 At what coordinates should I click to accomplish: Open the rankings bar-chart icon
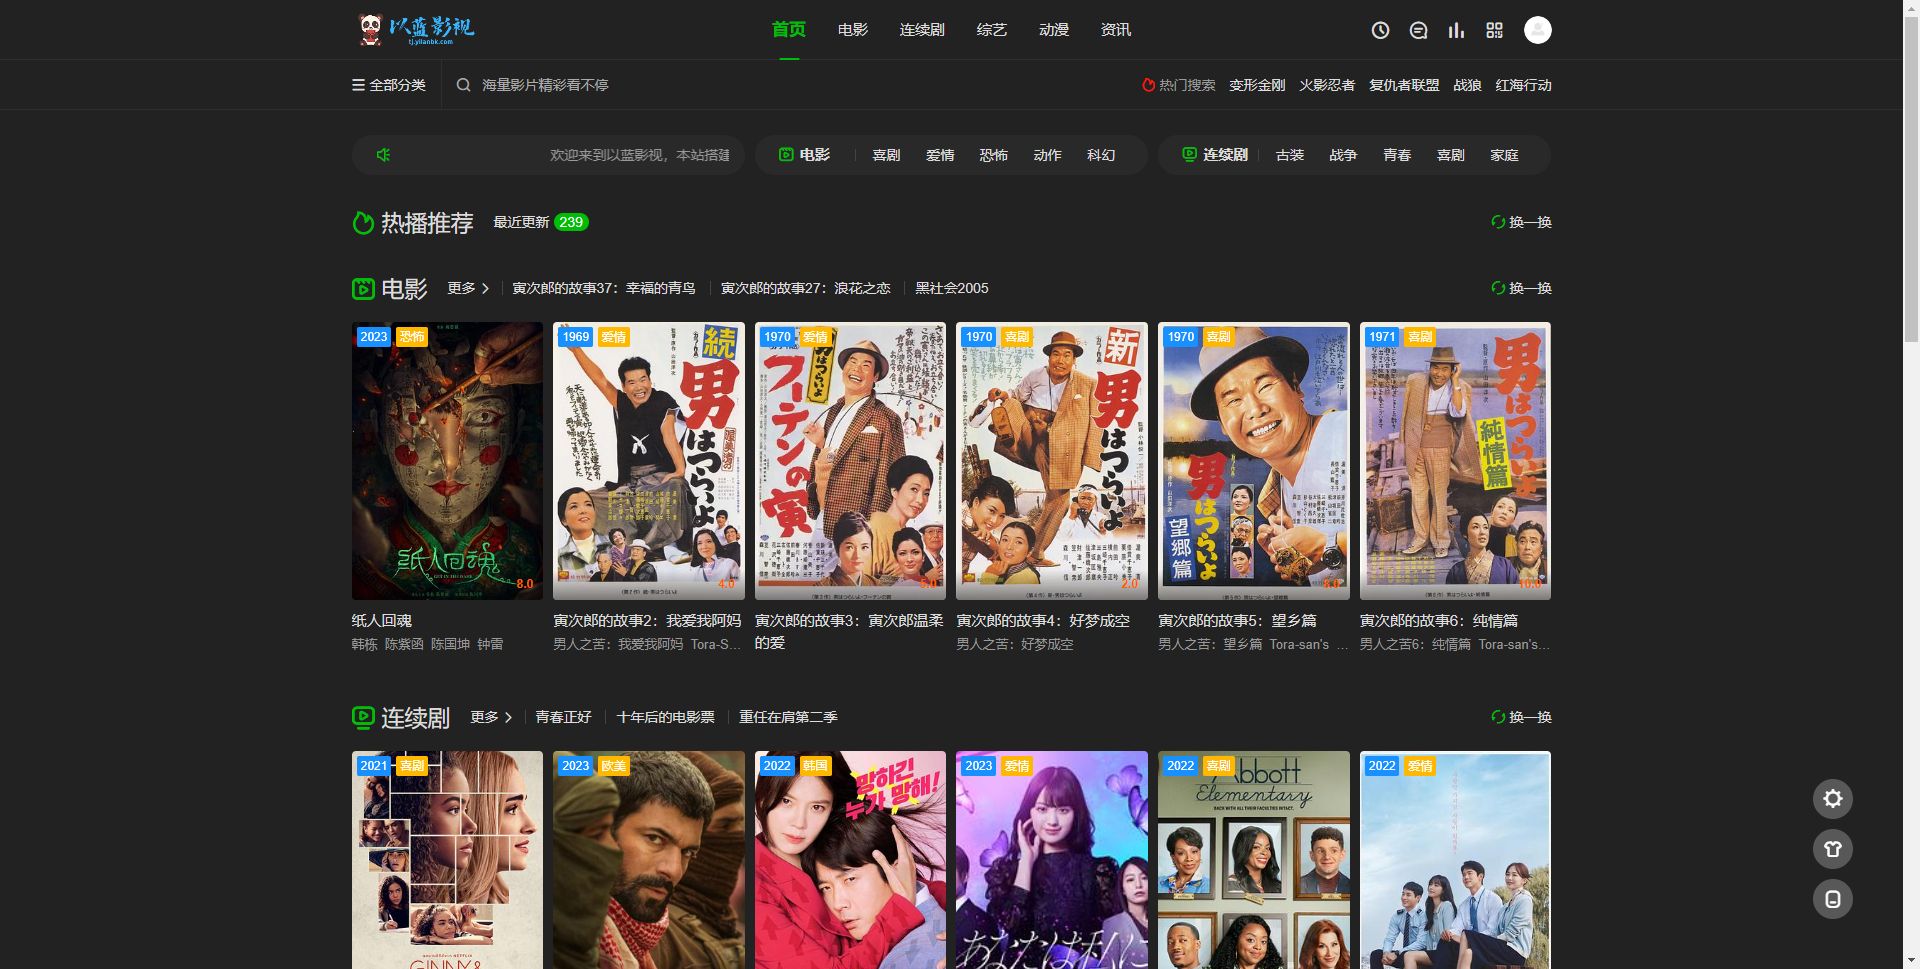[x=1456, y=30]
